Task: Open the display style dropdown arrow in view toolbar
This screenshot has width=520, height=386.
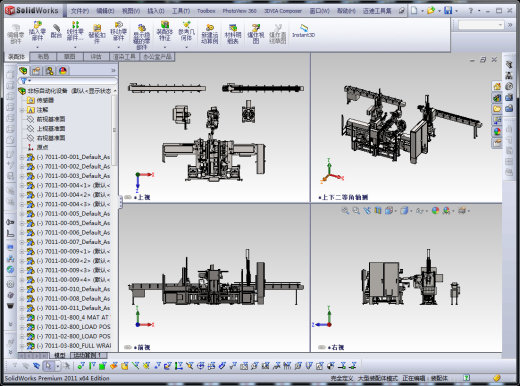Action: 411,211
